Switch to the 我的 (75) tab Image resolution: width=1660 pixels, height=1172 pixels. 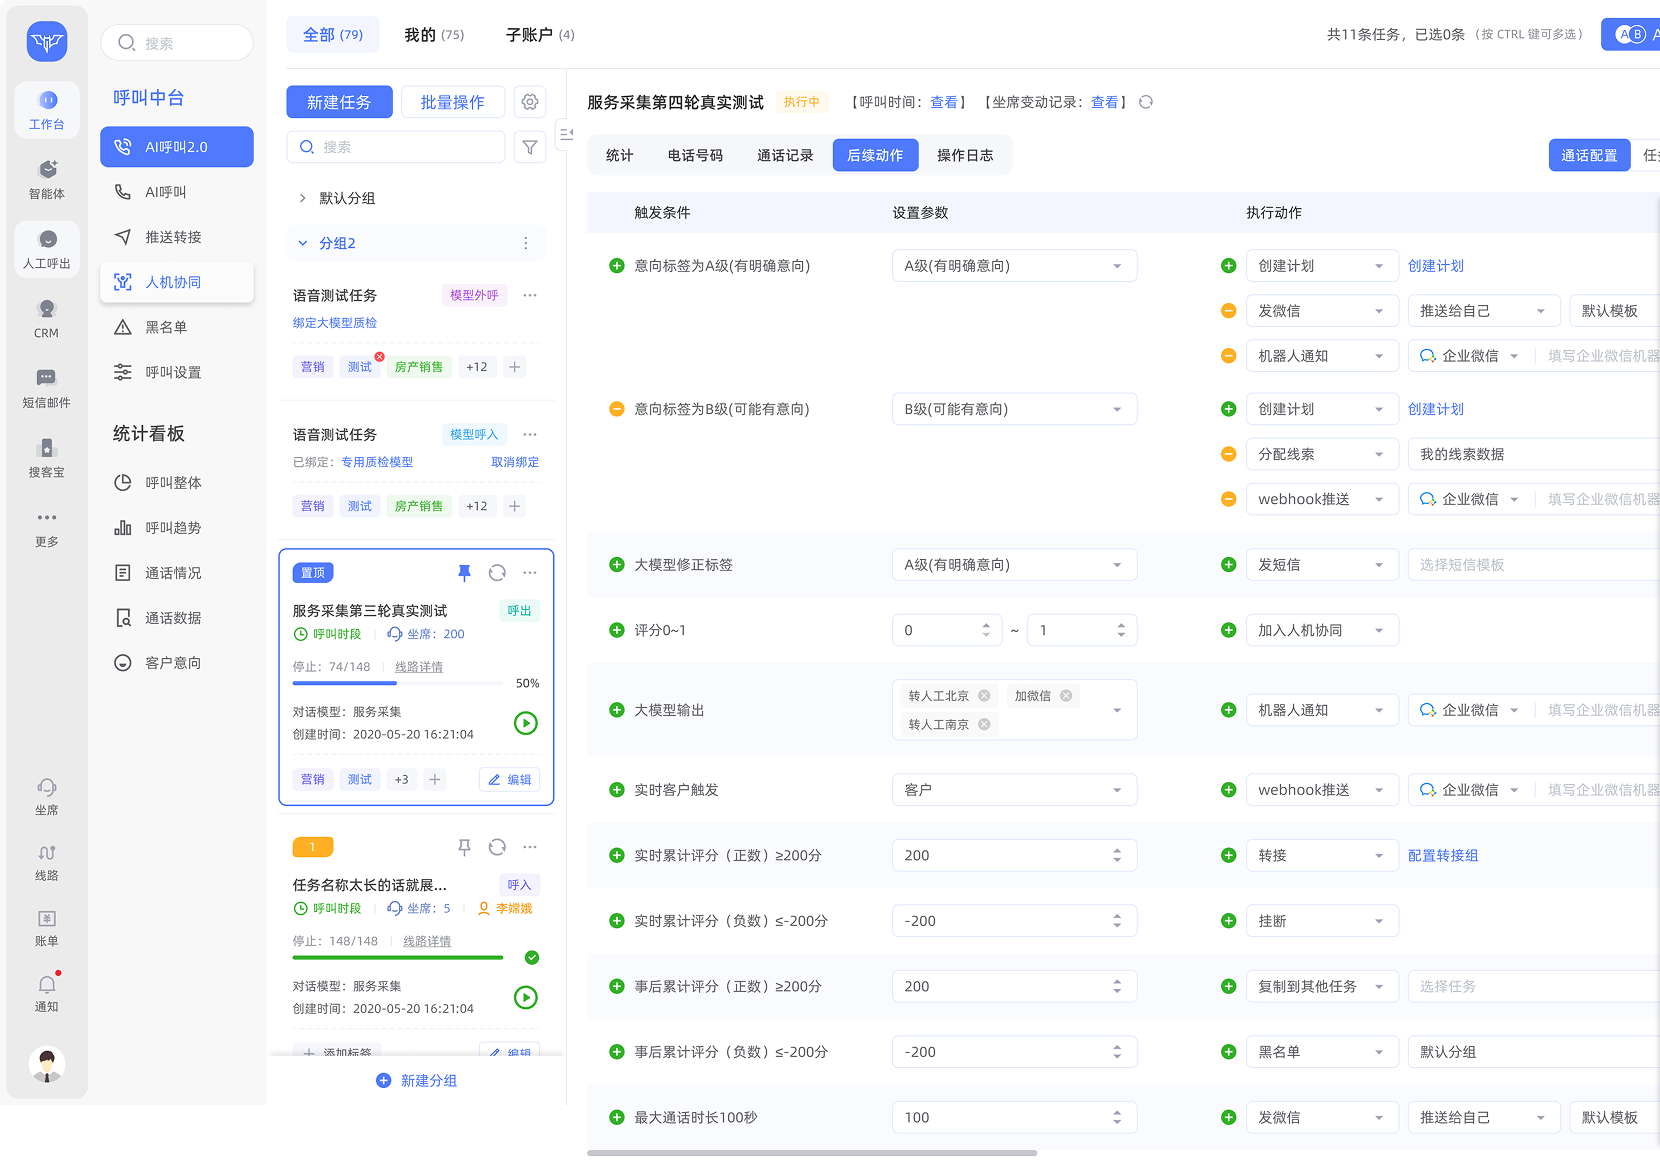coord(433,33)
